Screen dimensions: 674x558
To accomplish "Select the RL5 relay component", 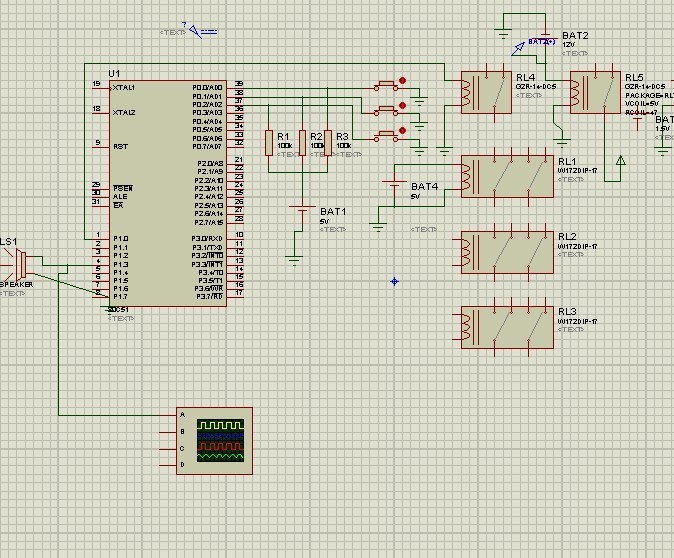I will (592, 92).
